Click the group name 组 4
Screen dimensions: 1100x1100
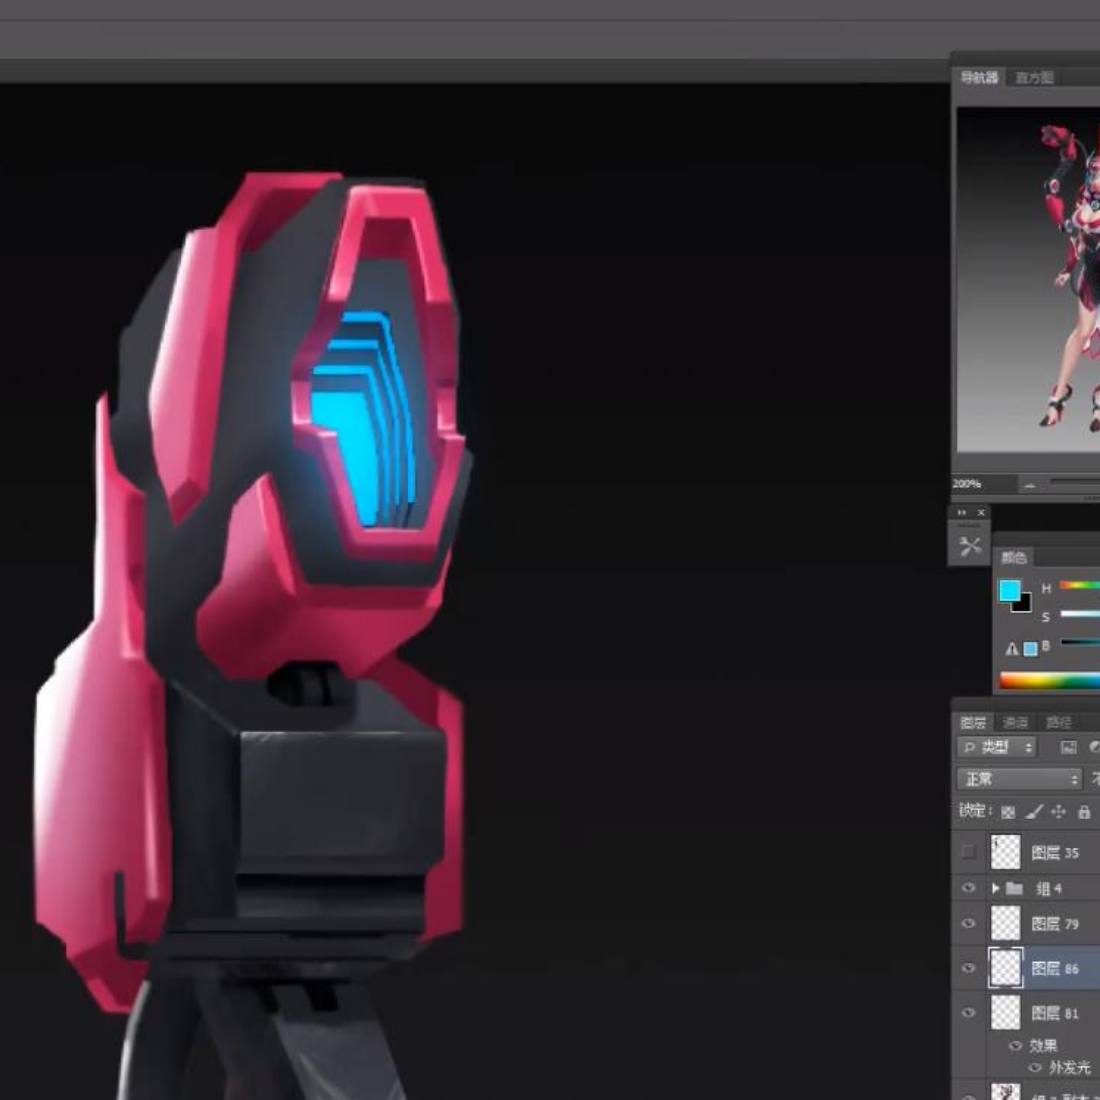coord(1049,889)
